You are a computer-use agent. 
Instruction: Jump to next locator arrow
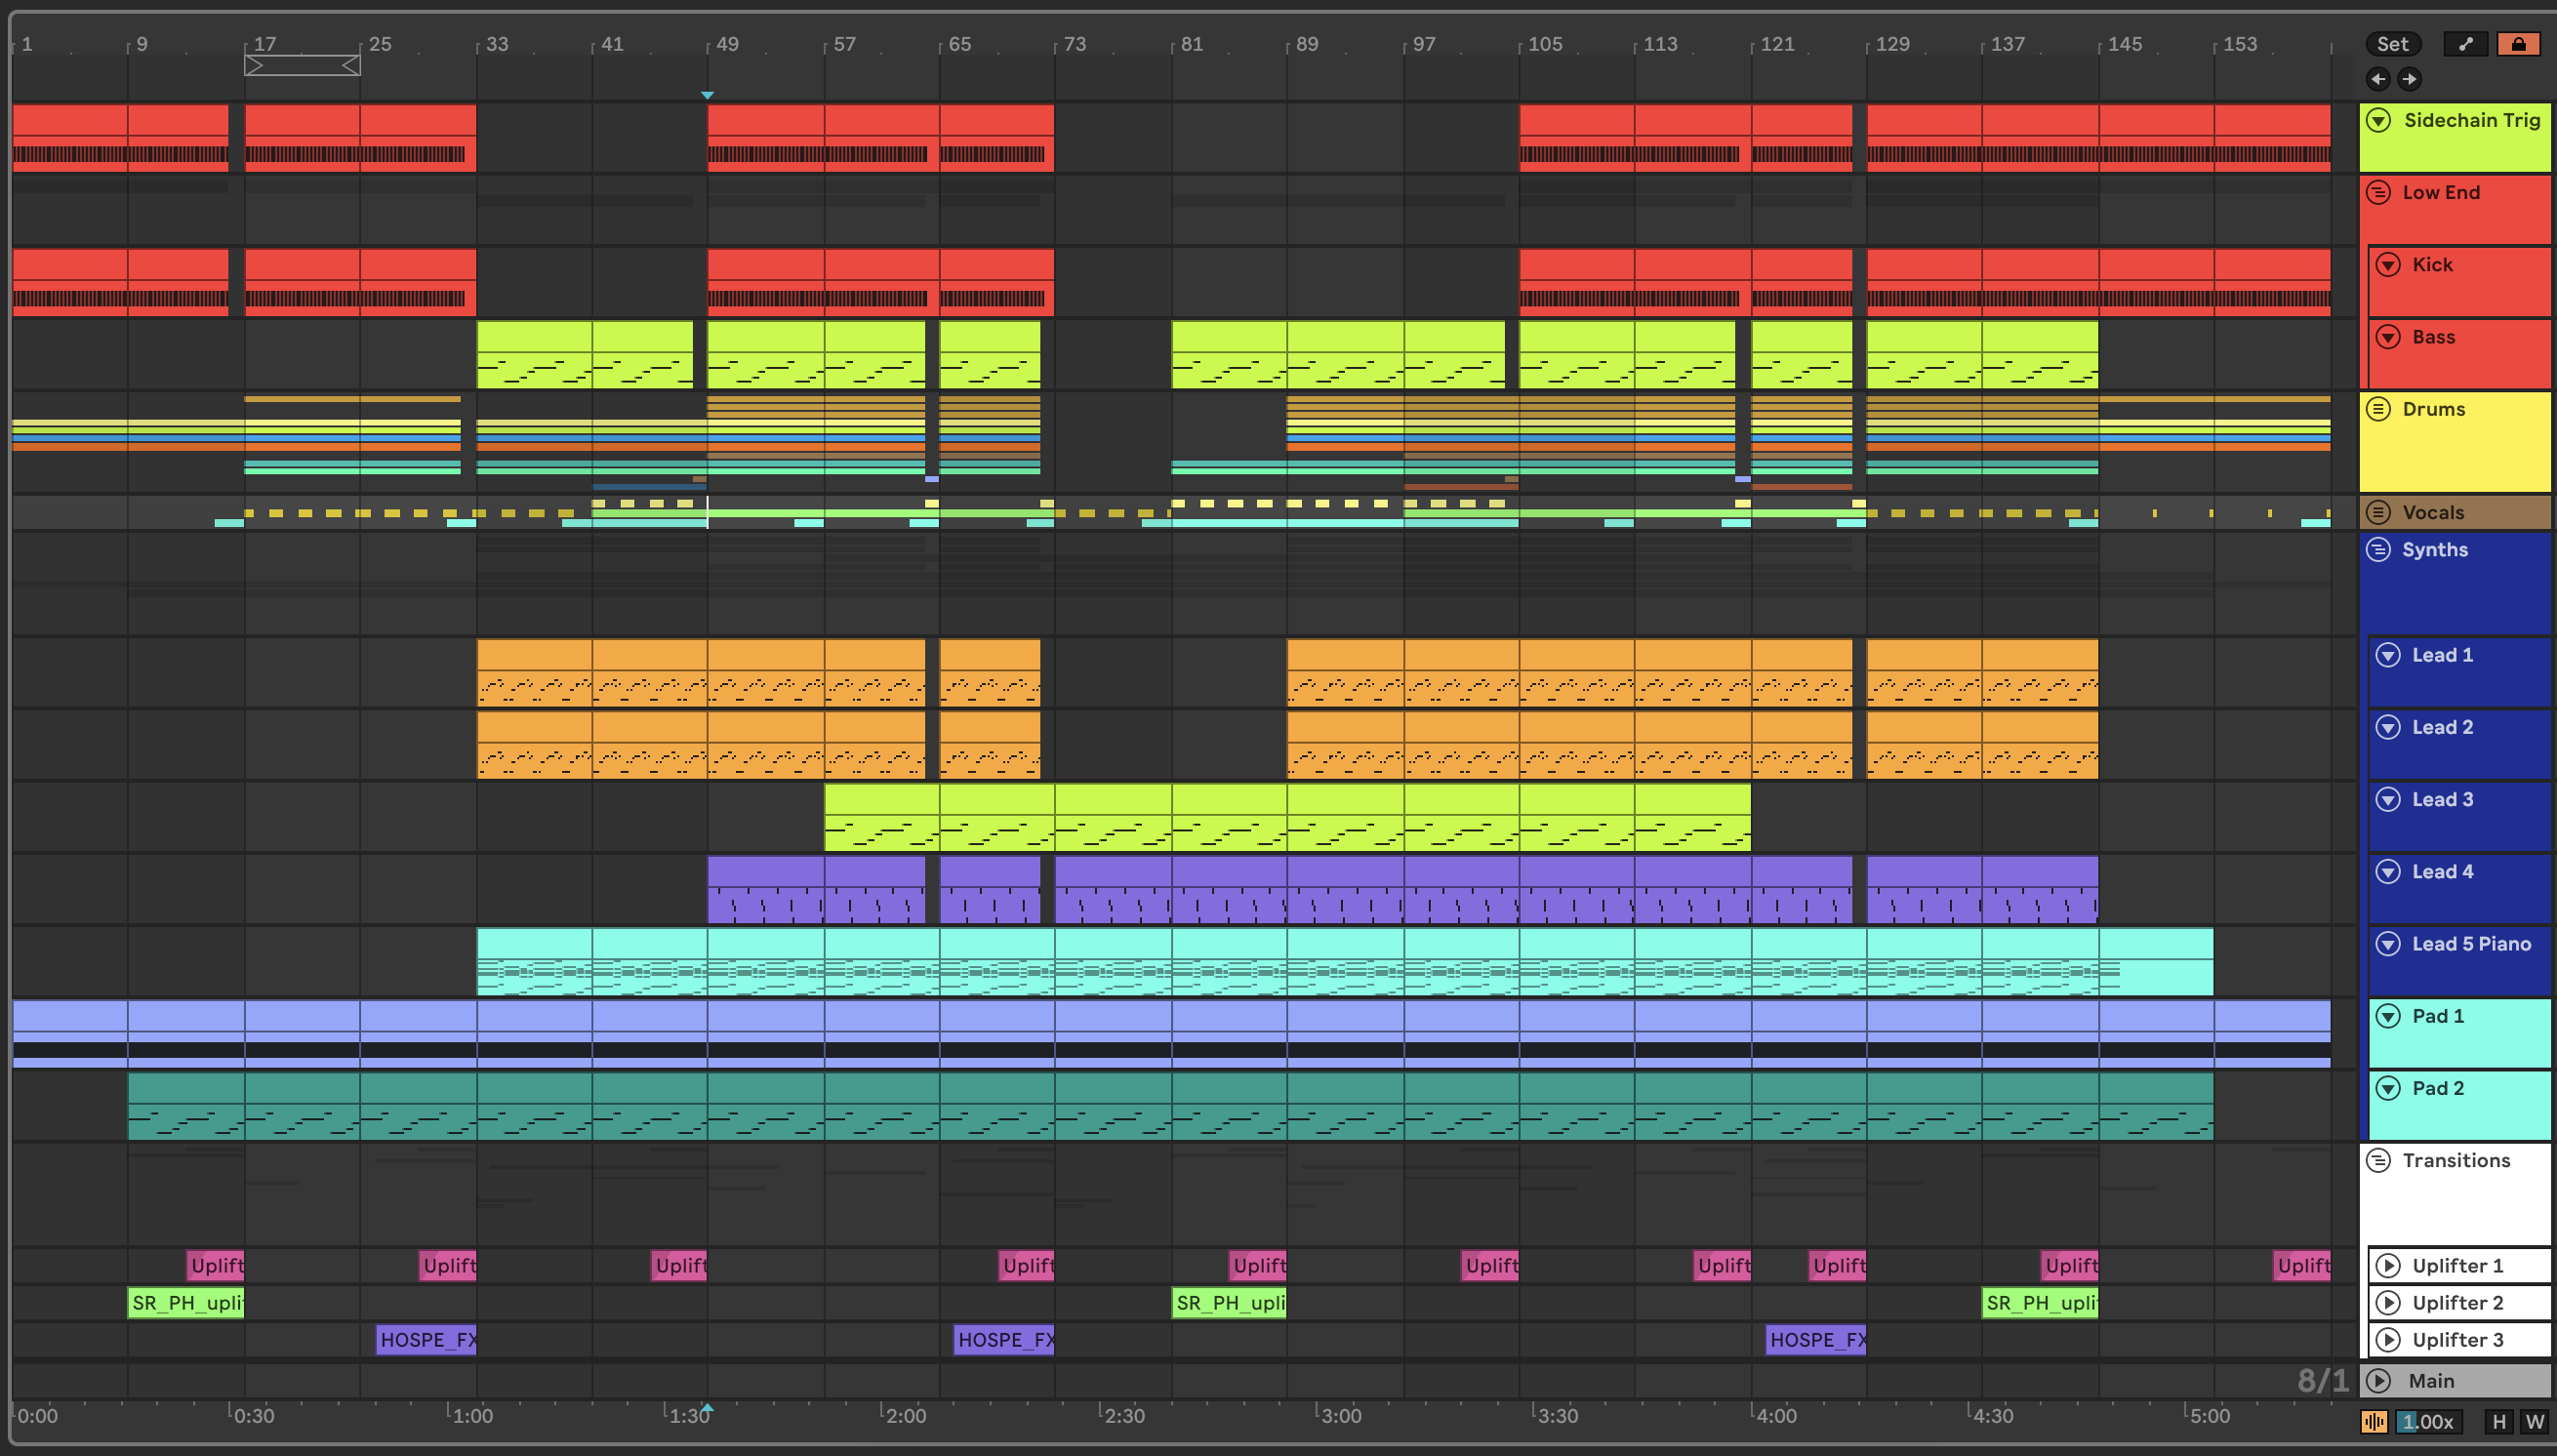pyautogui.click(x=2410, y=79)
